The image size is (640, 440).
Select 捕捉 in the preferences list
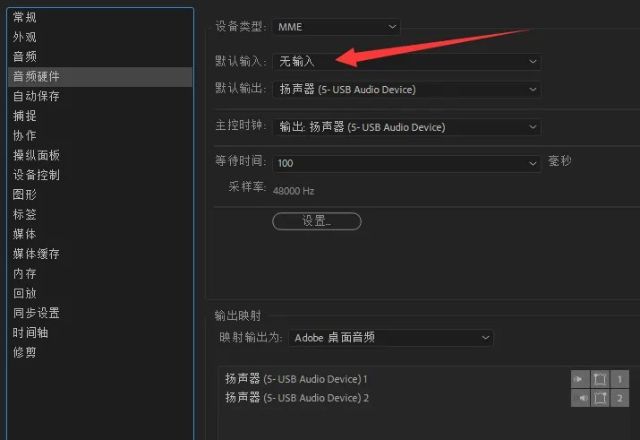[100, 116]
